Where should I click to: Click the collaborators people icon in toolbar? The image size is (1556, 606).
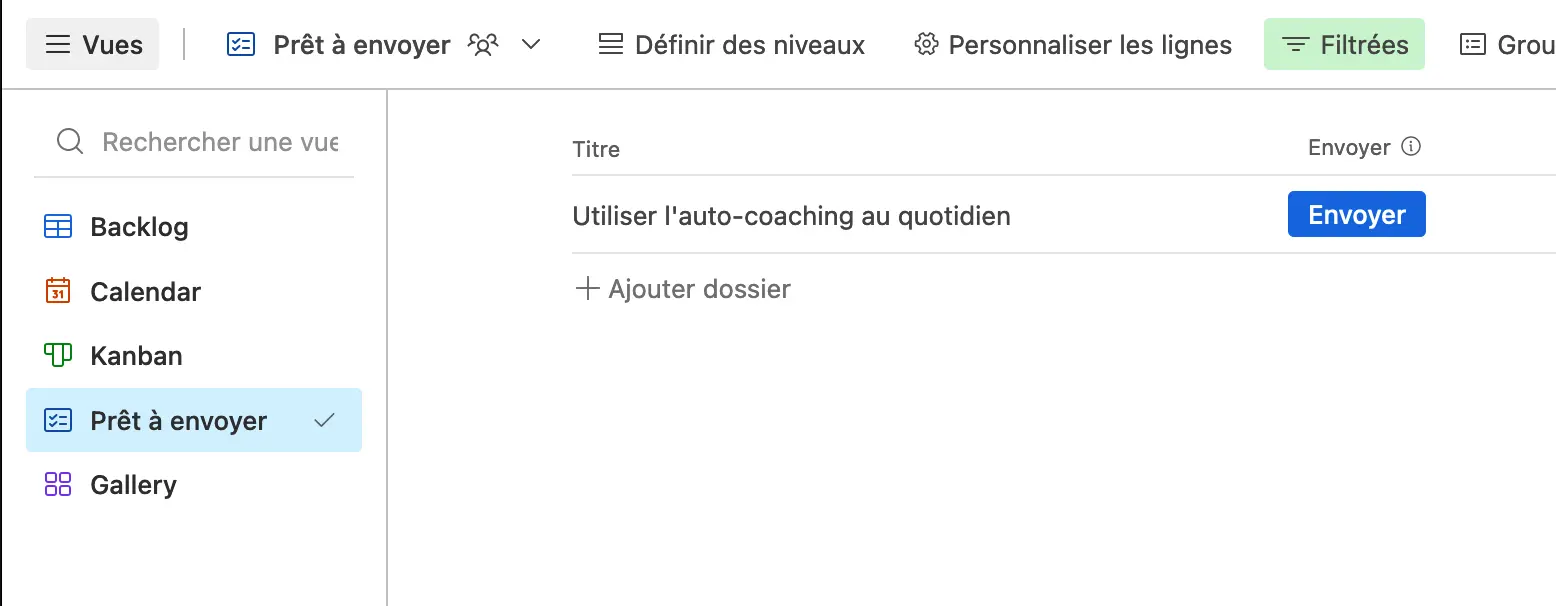click(x=484, y=45)
